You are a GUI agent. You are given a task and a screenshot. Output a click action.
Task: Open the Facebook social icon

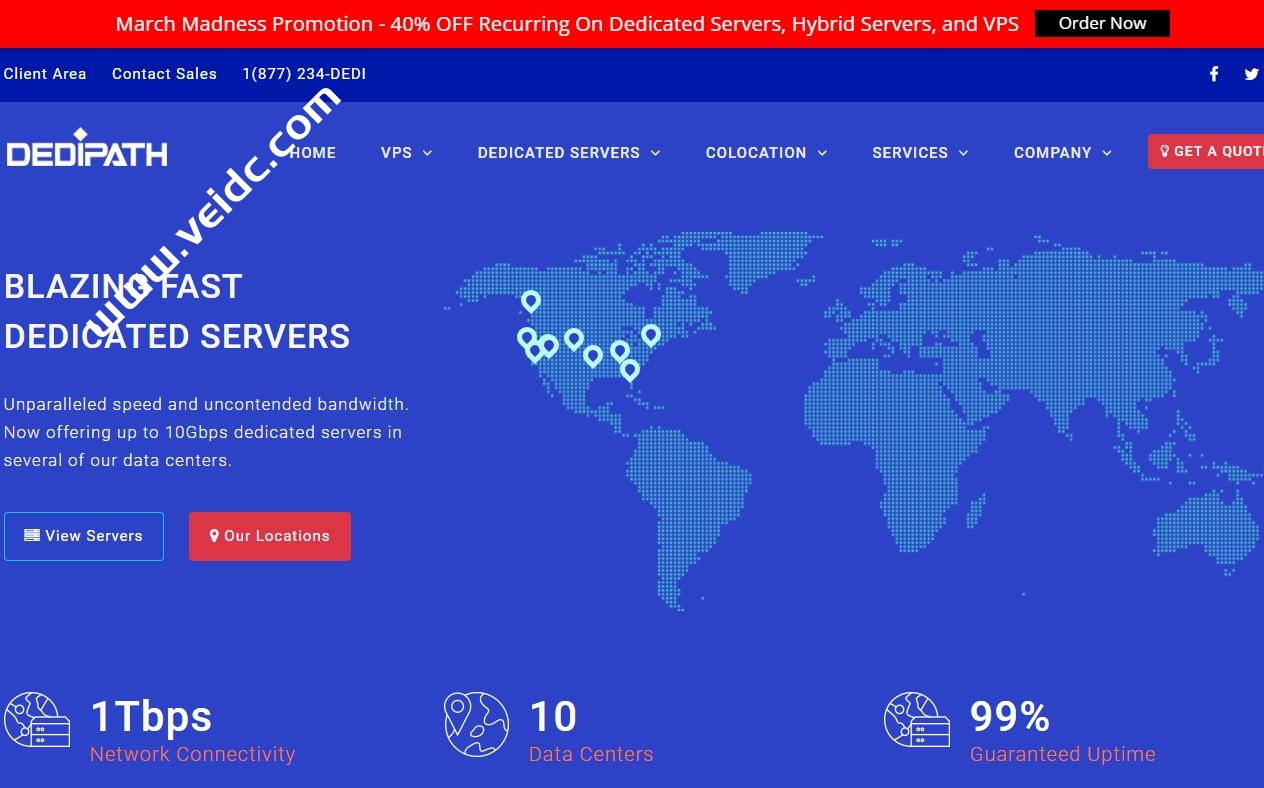pyautogui.click(x=1214, y=74)
